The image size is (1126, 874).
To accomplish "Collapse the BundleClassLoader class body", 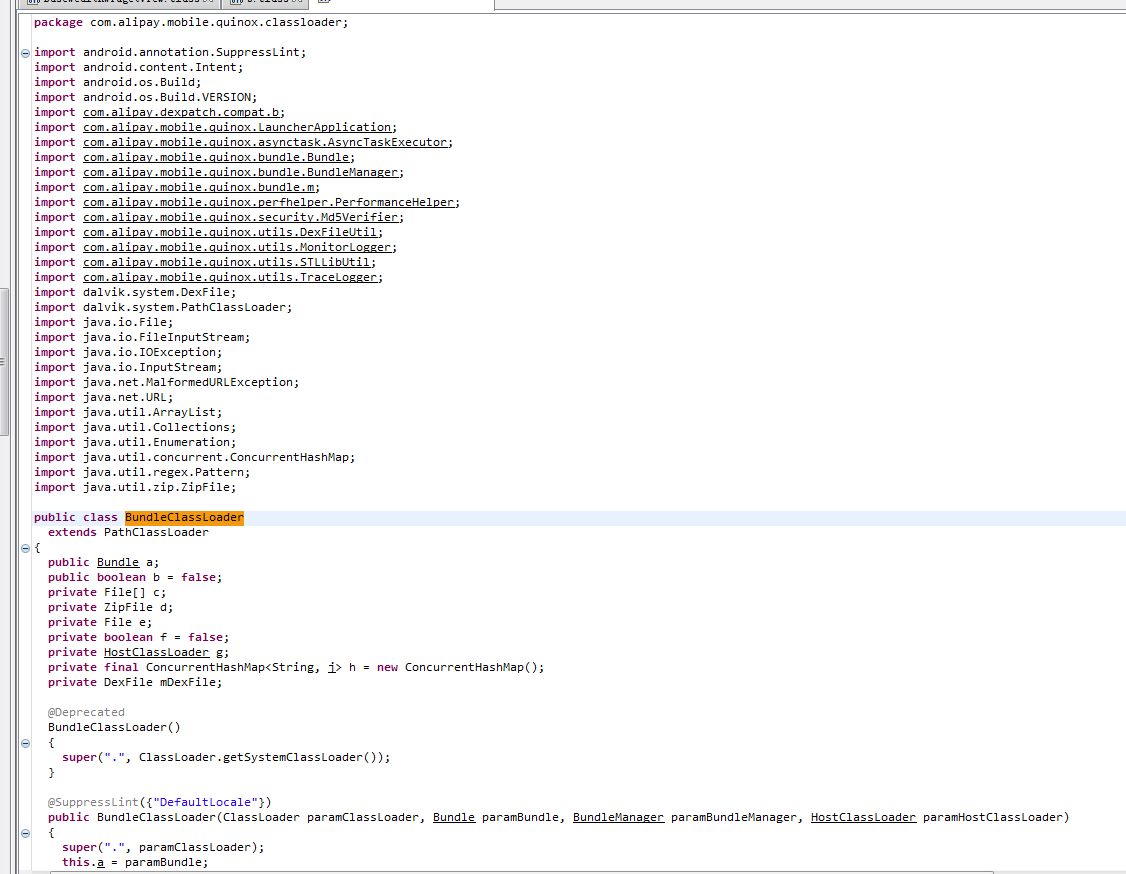I will tap(25, 548).
